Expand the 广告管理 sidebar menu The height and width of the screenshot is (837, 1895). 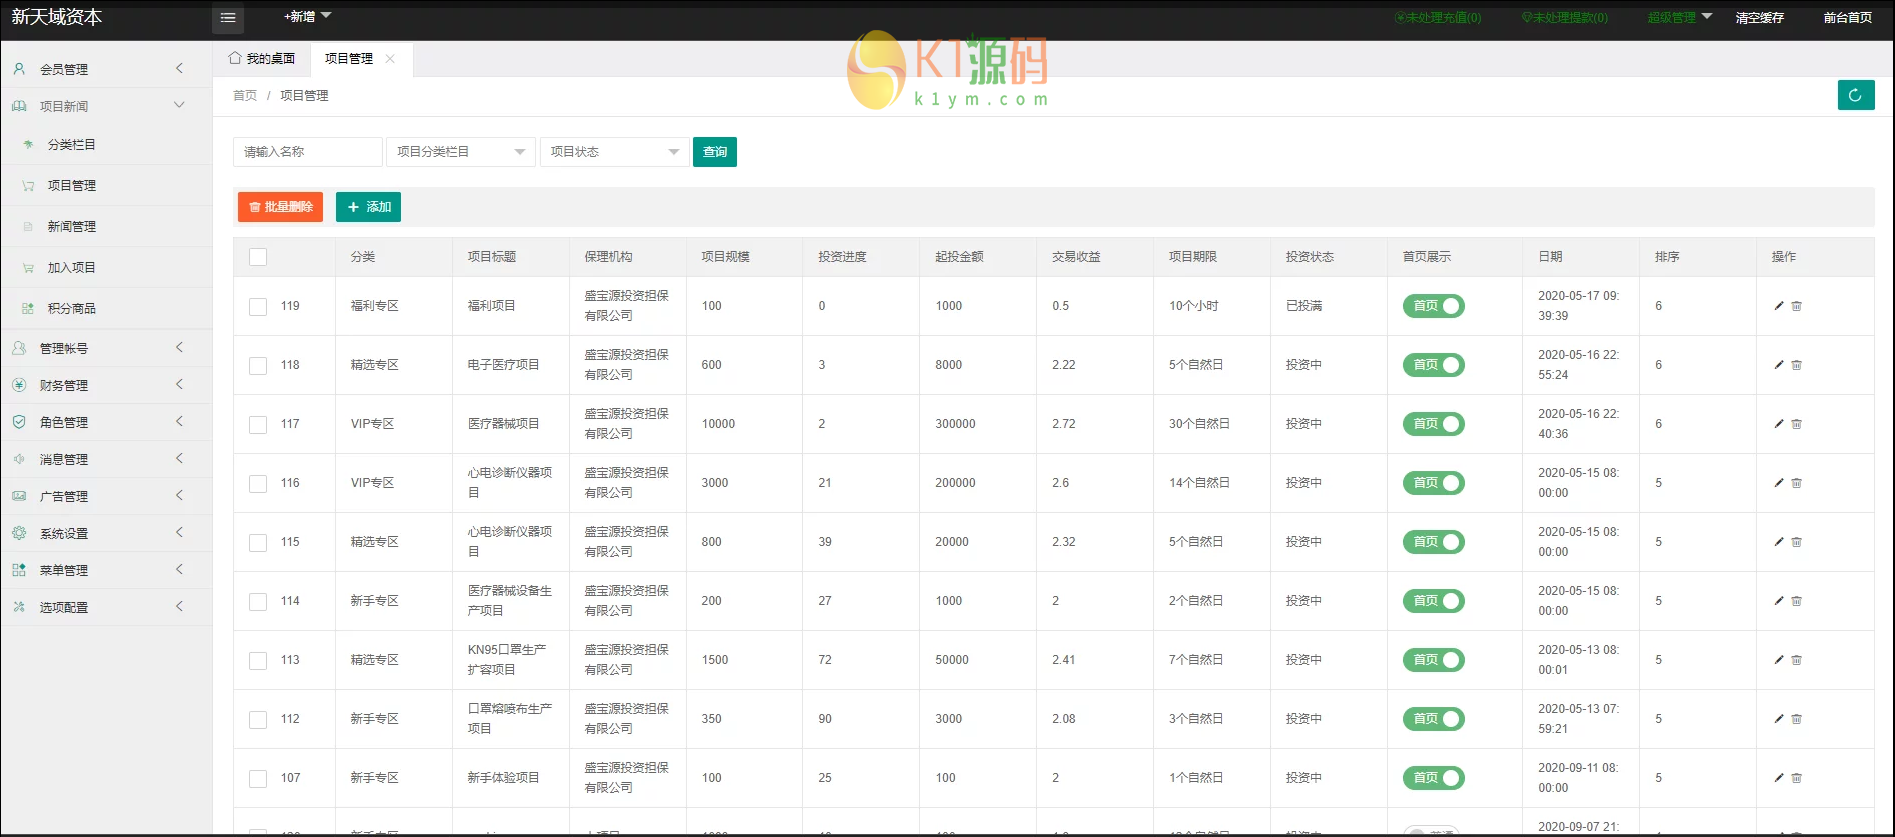pyautogui.click(x=106, y=496)
